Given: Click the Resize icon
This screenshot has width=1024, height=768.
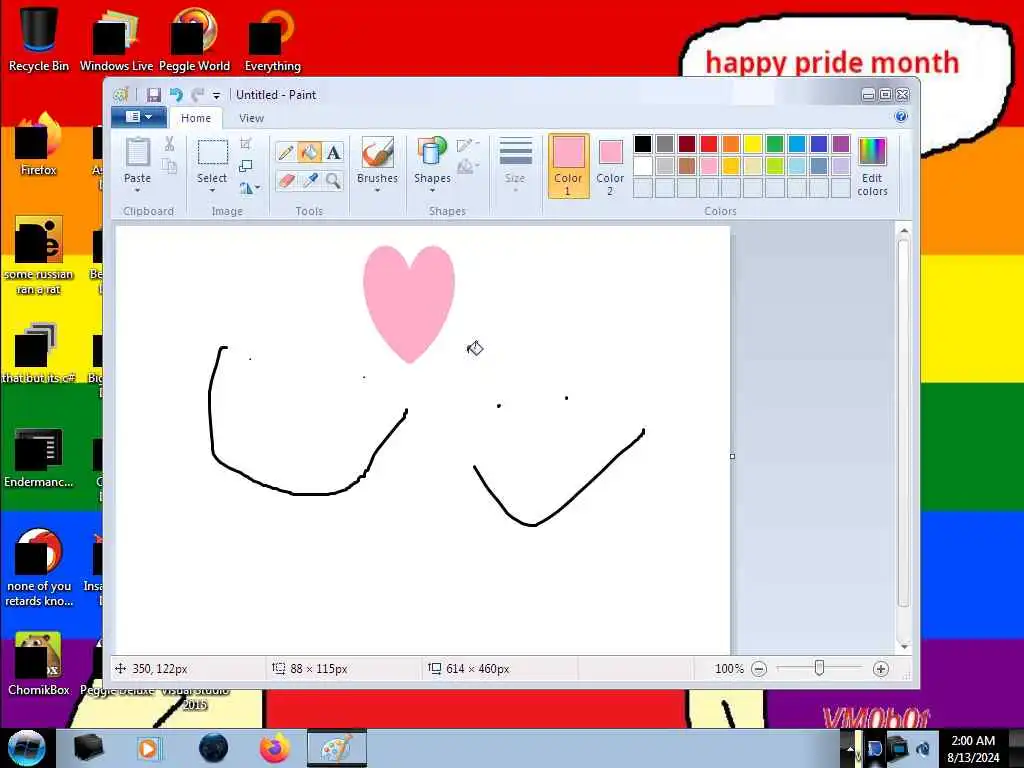Looking at the screenshot, I should coord(246,166).
